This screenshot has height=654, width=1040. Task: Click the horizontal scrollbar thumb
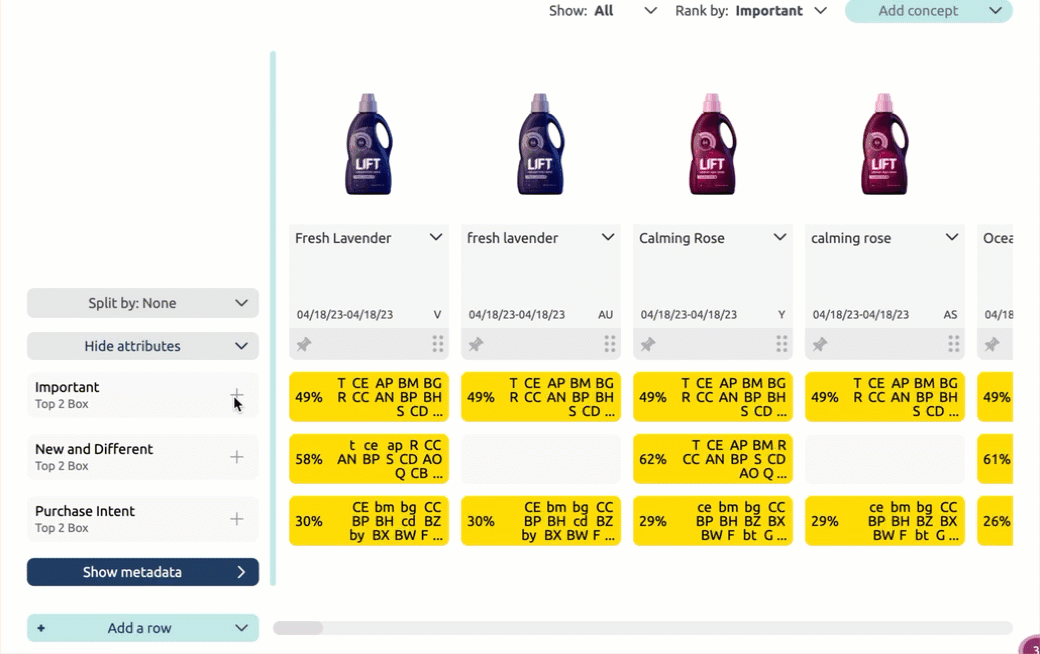click(x=298, y=628)
